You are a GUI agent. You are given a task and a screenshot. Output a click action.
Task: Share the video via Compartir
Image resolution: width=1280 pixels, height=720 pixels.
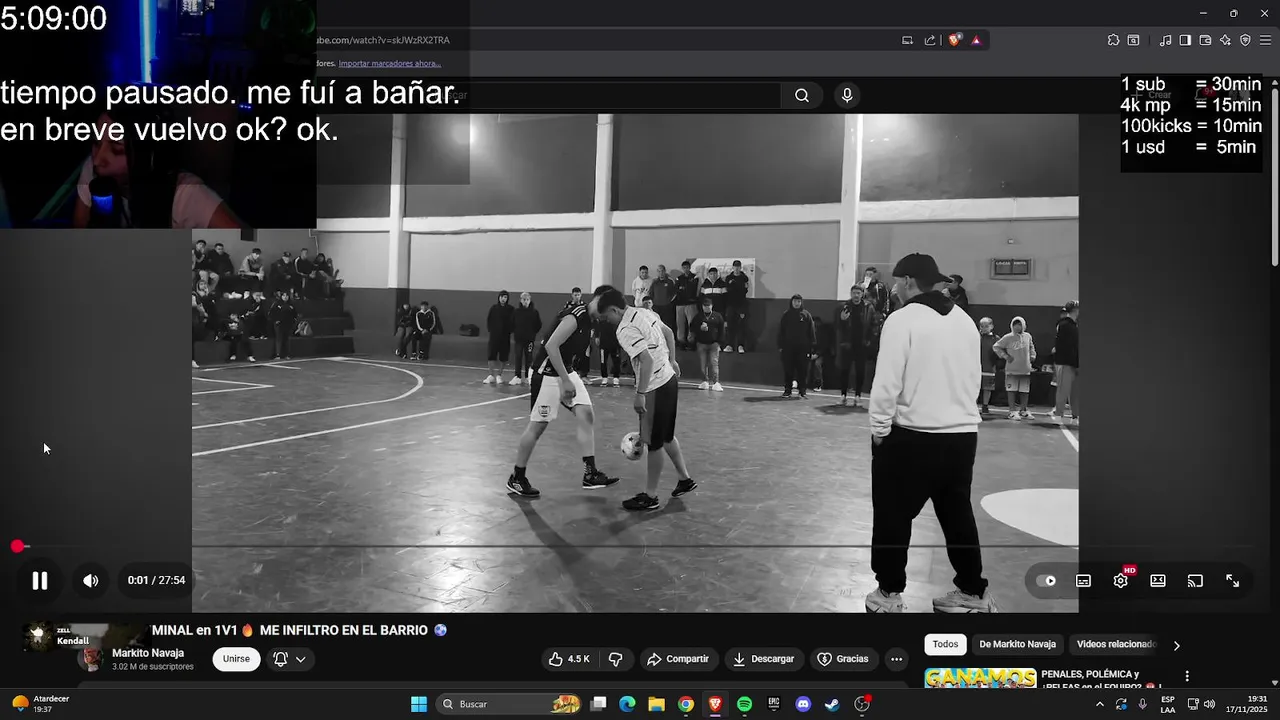[x=678, y=659]
